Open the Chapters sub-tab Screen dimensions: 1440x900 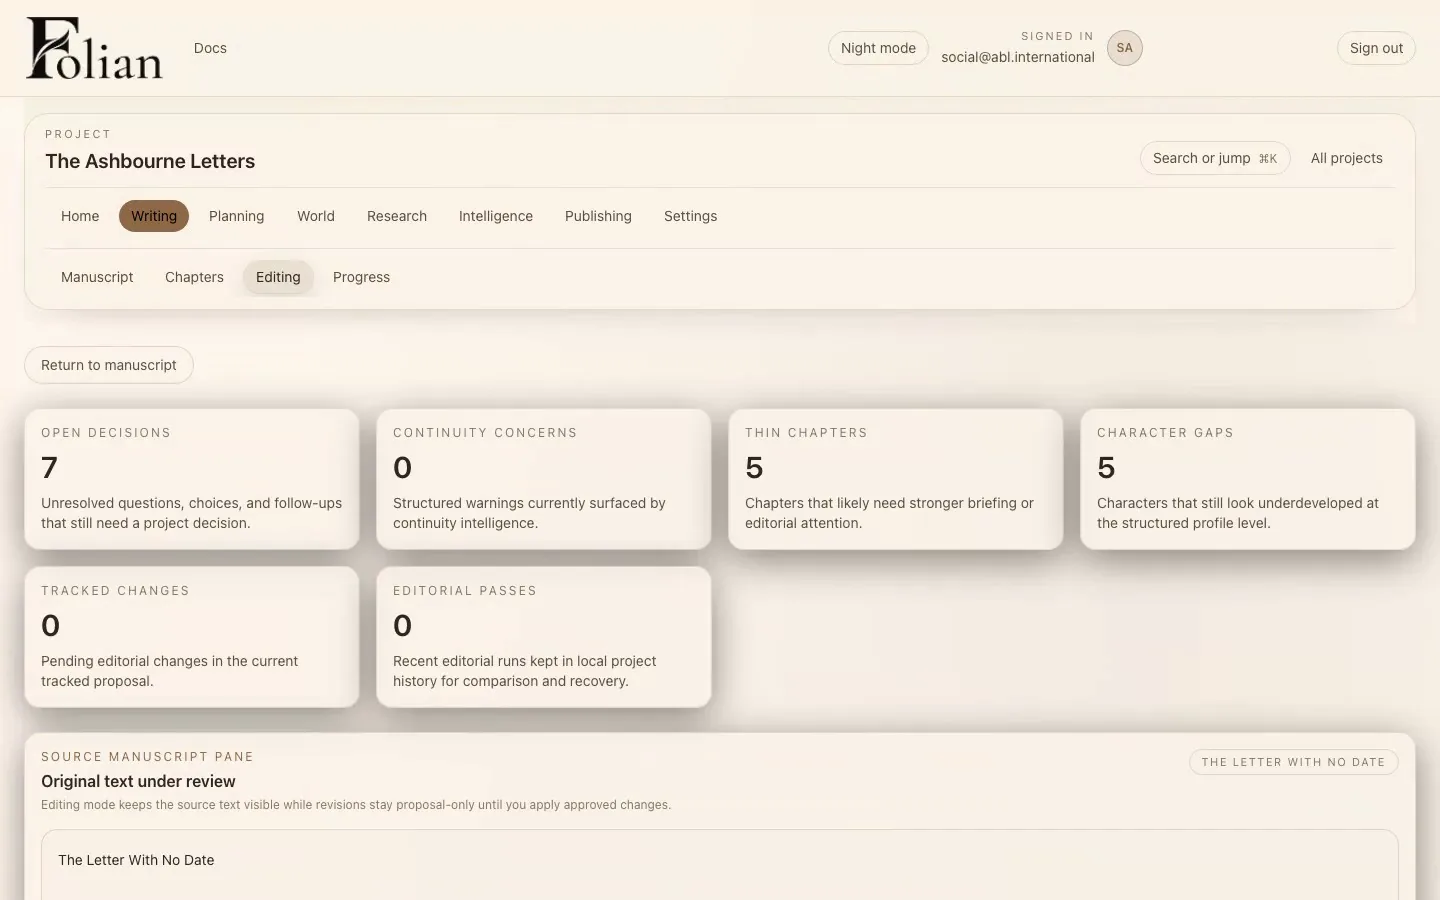[x=194, y=277]
